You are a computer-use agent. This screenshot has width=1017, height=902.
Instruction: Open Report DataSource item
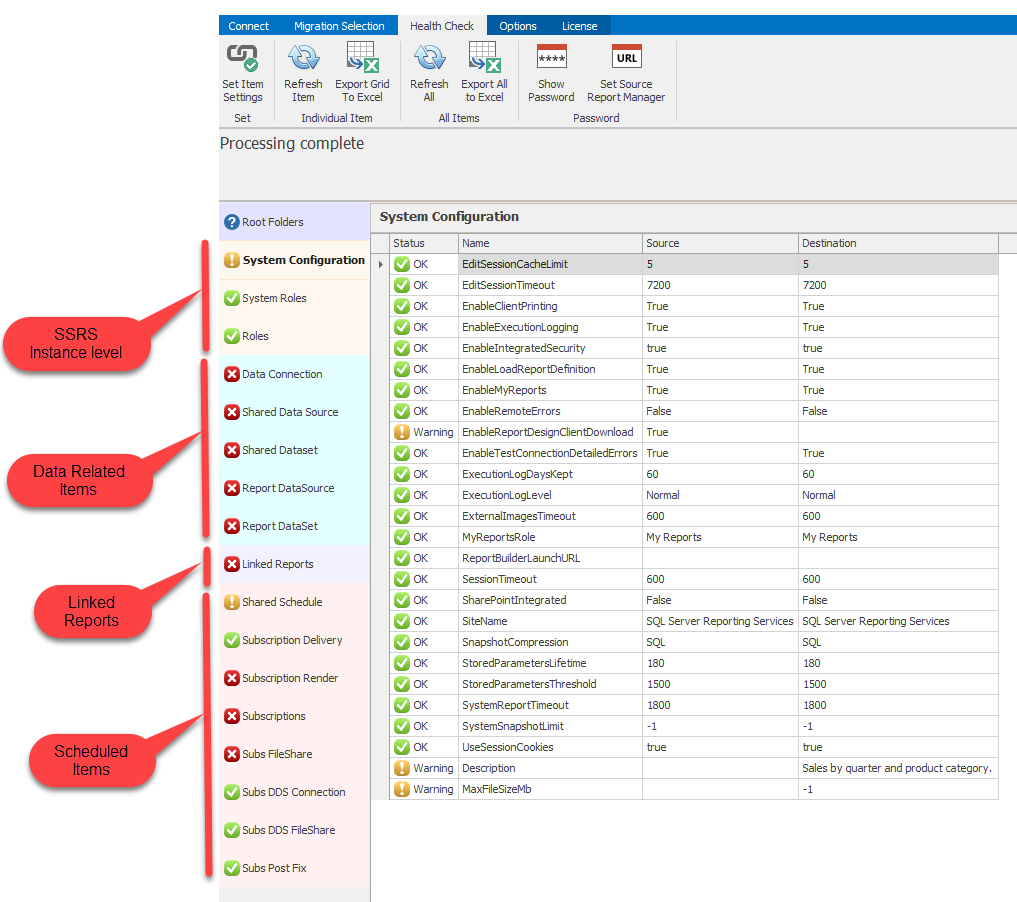coord(294,488)
